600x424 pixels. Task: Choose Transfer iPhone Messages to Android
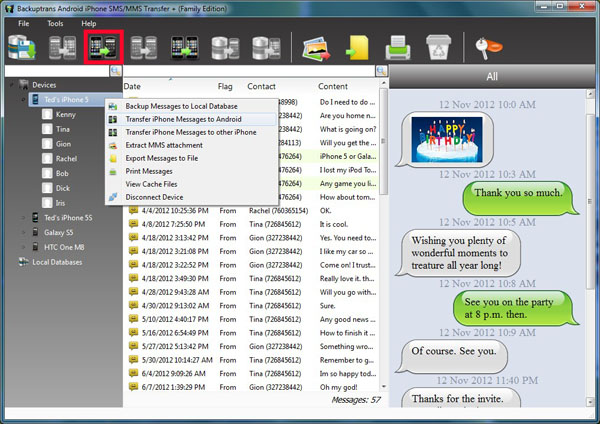(191, 119)
